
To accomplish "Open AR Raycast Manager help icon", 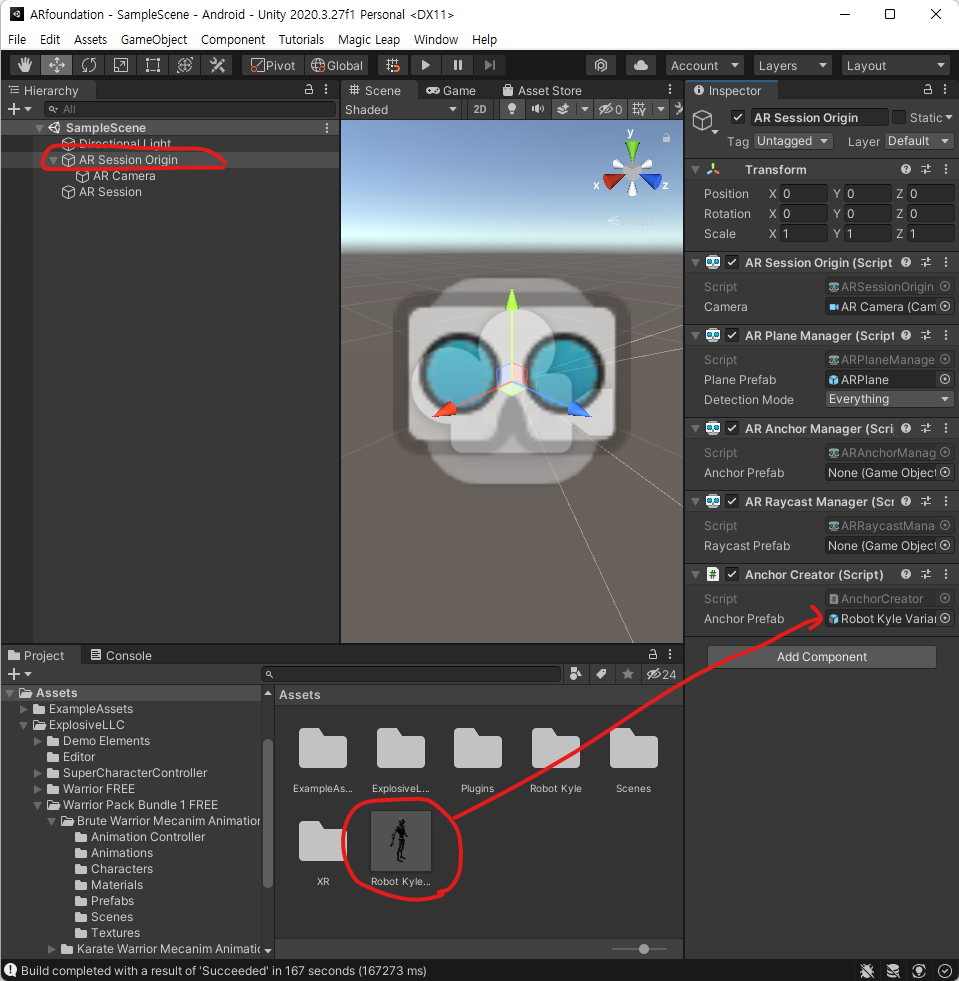I will point(906,501).
